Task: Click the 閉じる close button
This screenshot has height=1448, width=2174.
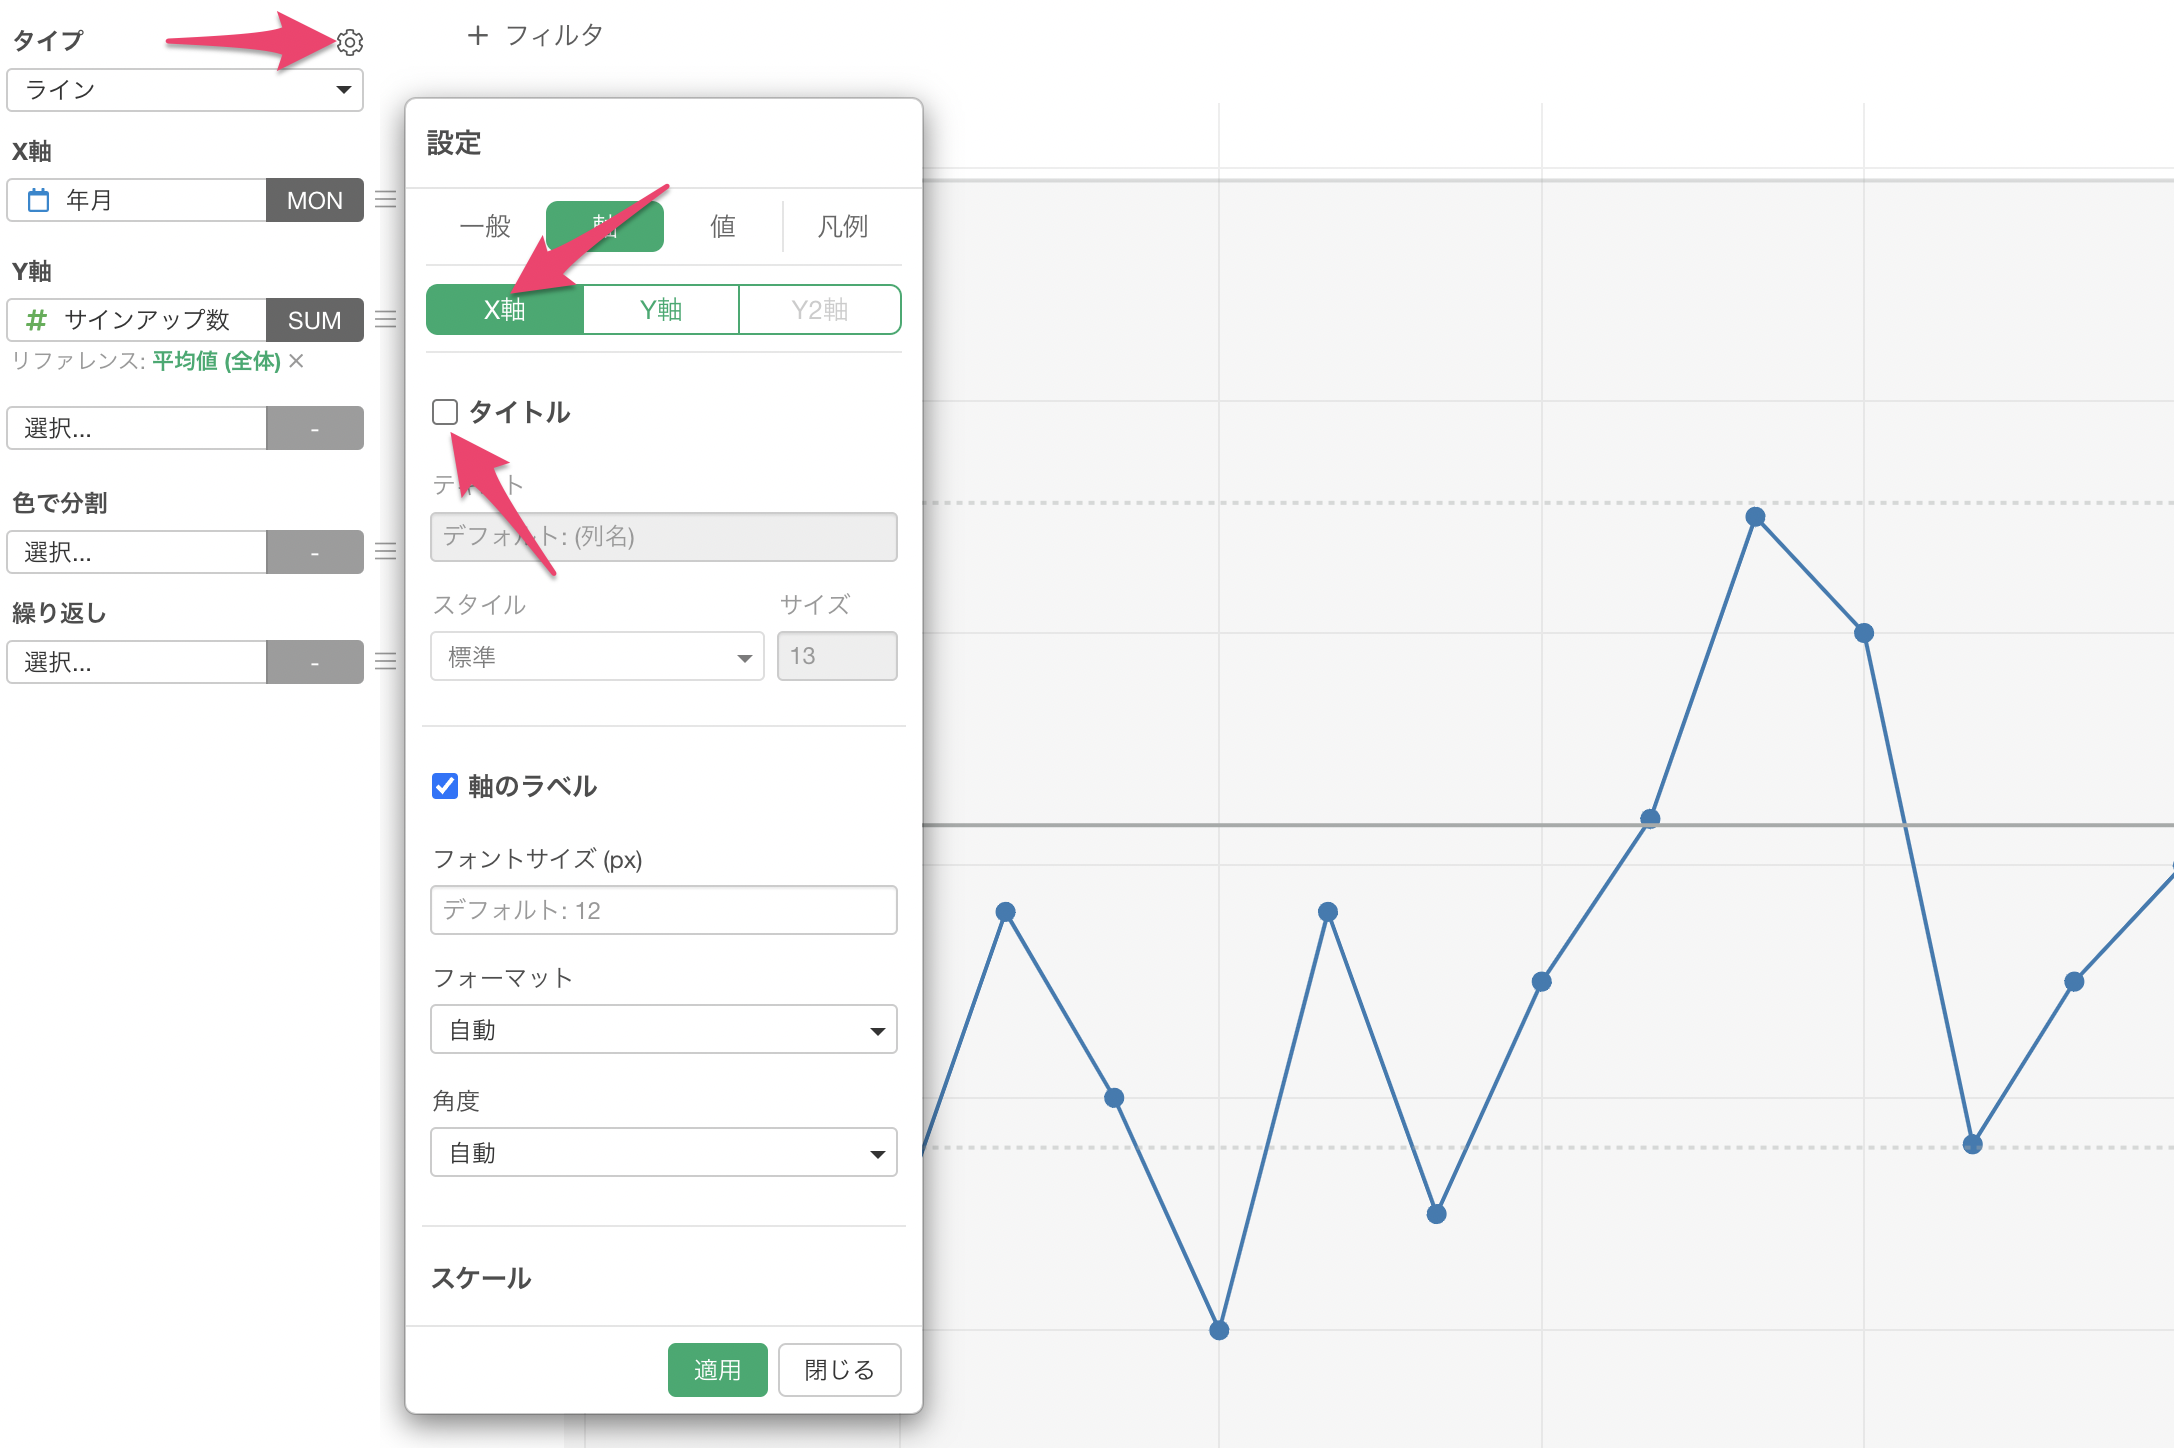Action: coord(839,1370)
